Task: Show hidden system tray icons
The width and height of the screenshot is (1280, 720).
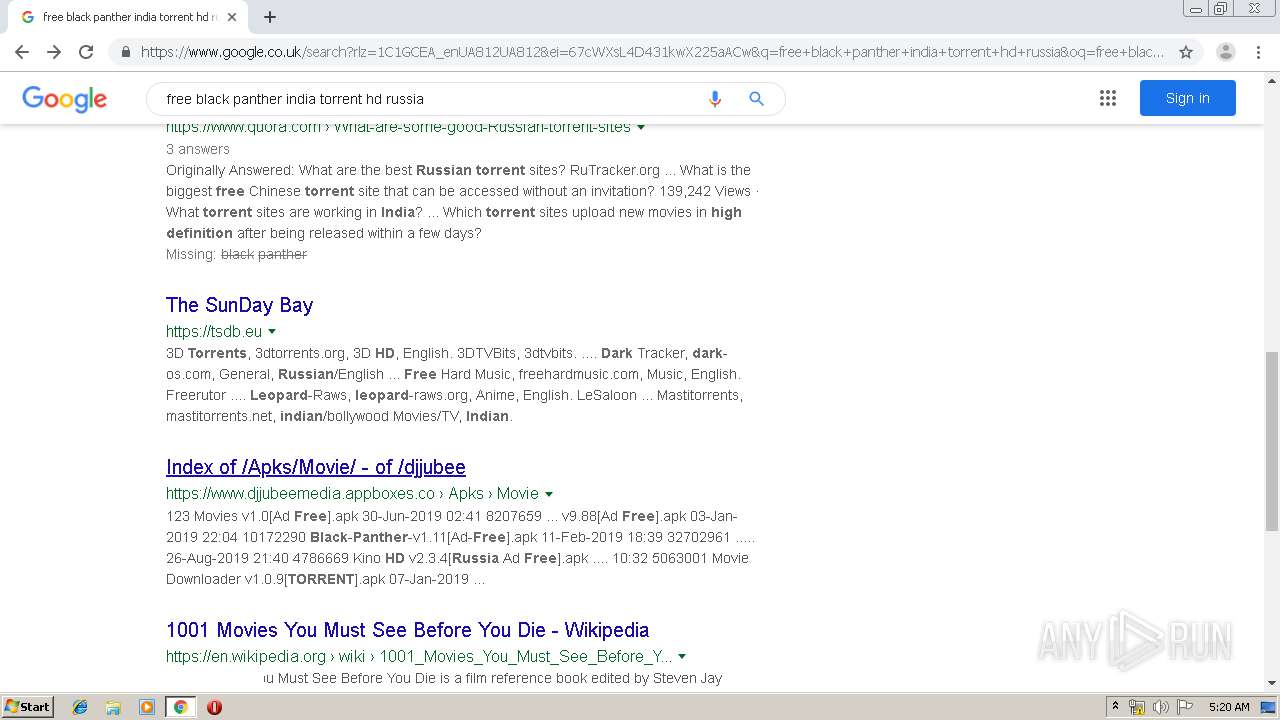Action: click(1115, 707)
